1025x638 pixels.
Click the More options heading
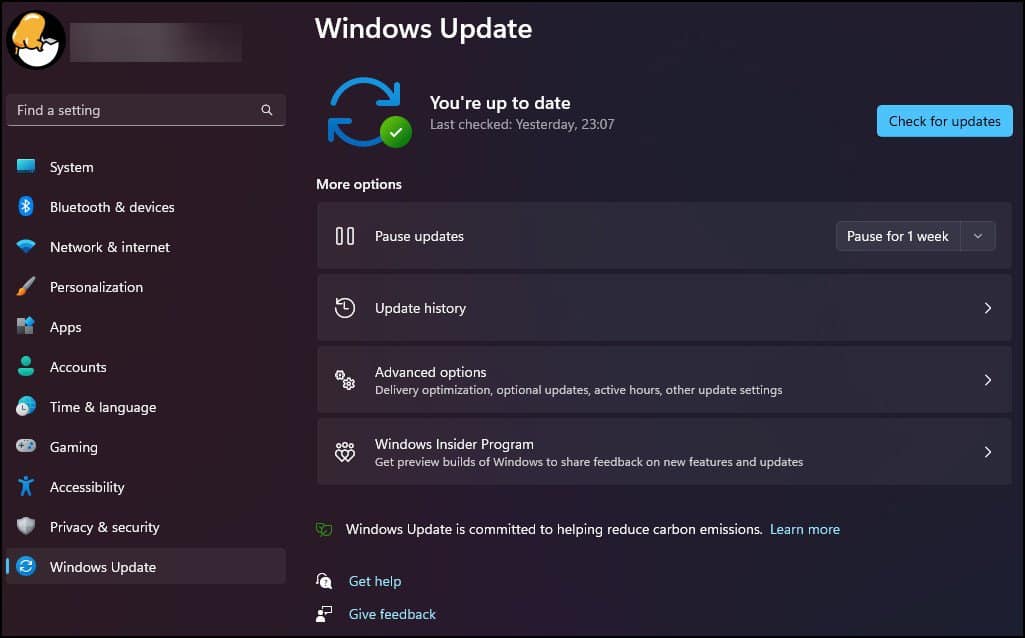[x=359, y=184]
